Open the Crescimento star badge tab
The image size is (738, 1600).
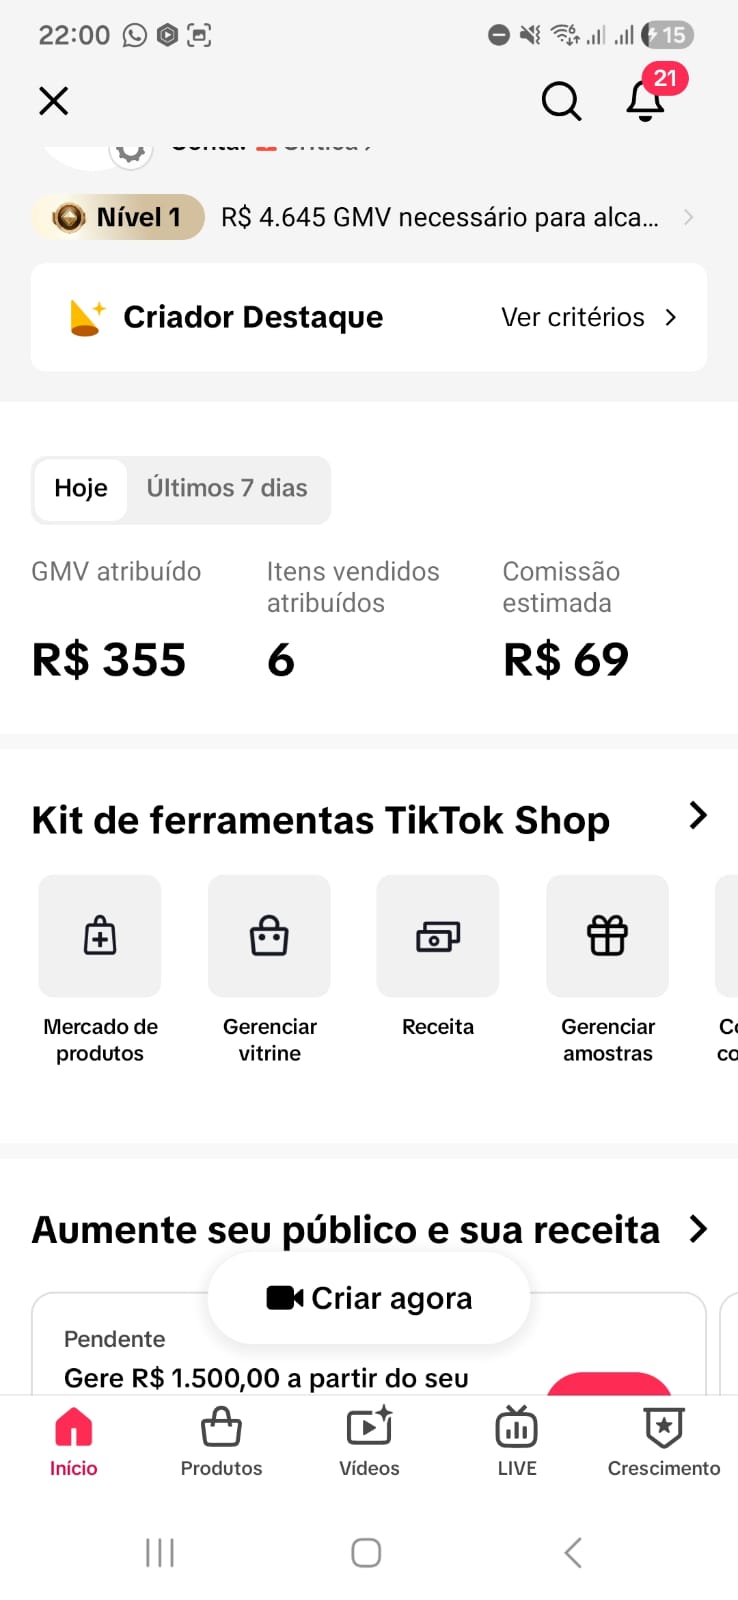pos(664,1441)
